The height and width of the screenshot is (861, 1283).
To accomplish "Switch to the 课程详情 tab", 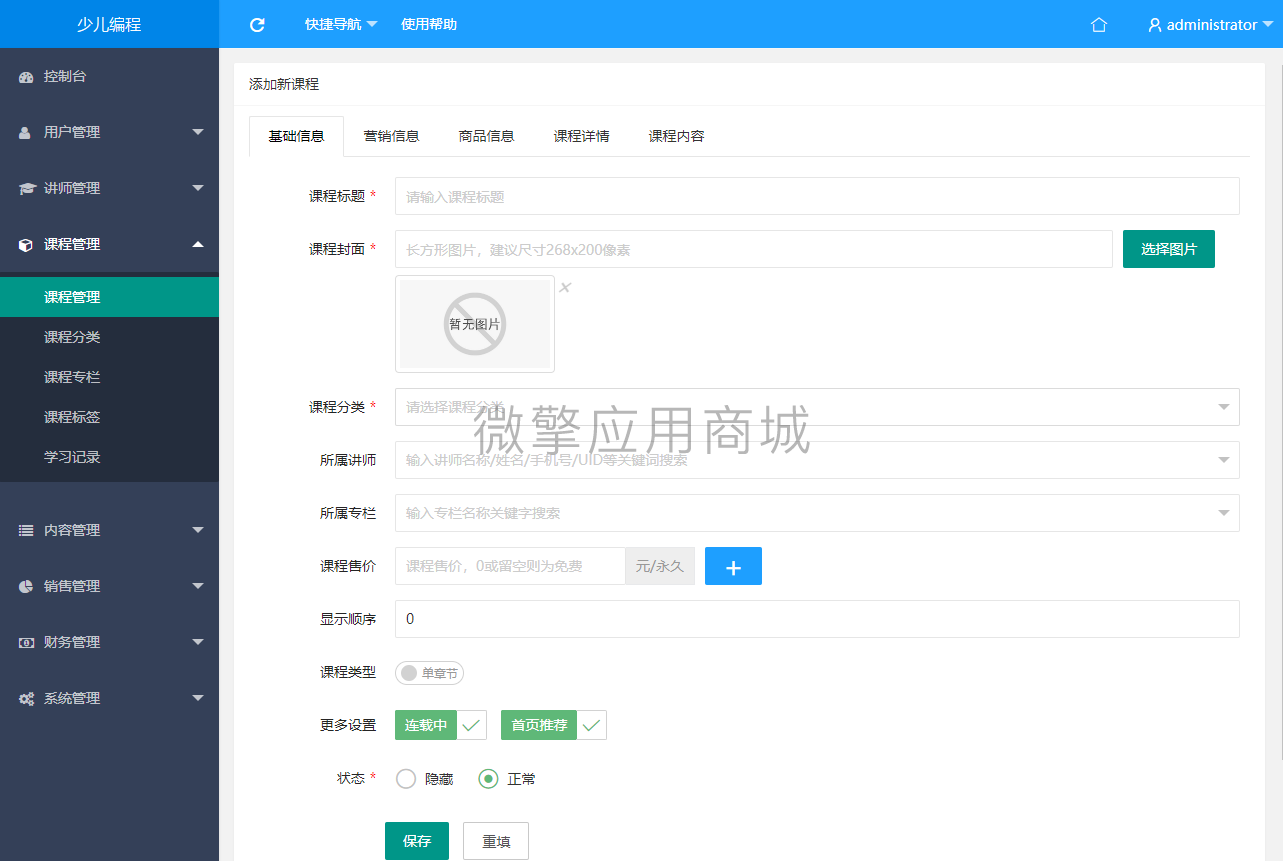I will tap(581, 136).
